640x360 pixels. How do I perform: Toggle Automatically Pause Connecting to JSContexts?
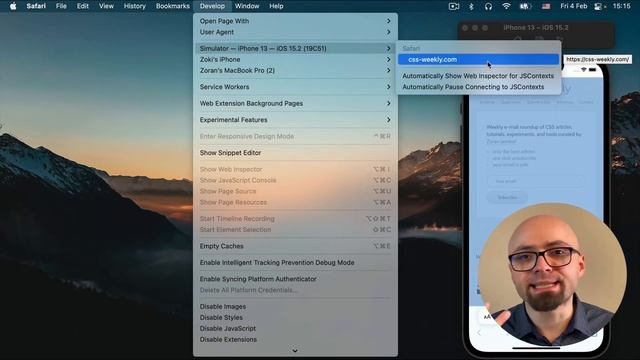click(478, 87)
